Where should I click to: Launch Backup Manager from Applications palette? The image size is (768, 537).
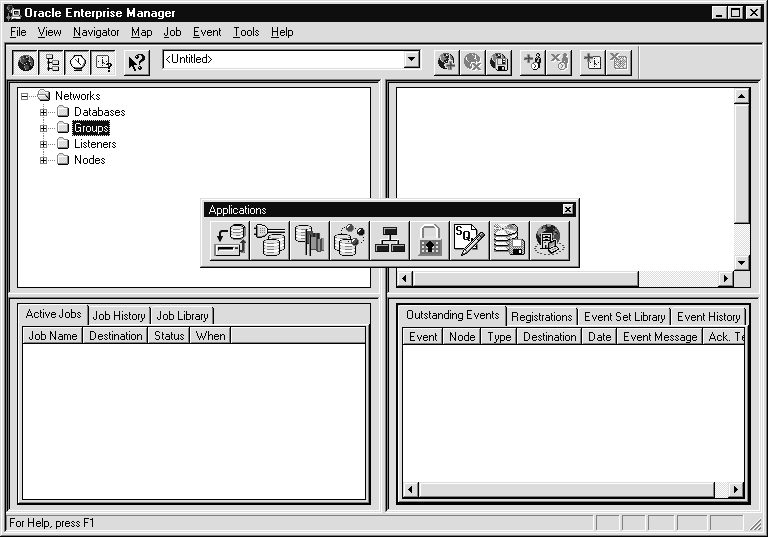230,240
